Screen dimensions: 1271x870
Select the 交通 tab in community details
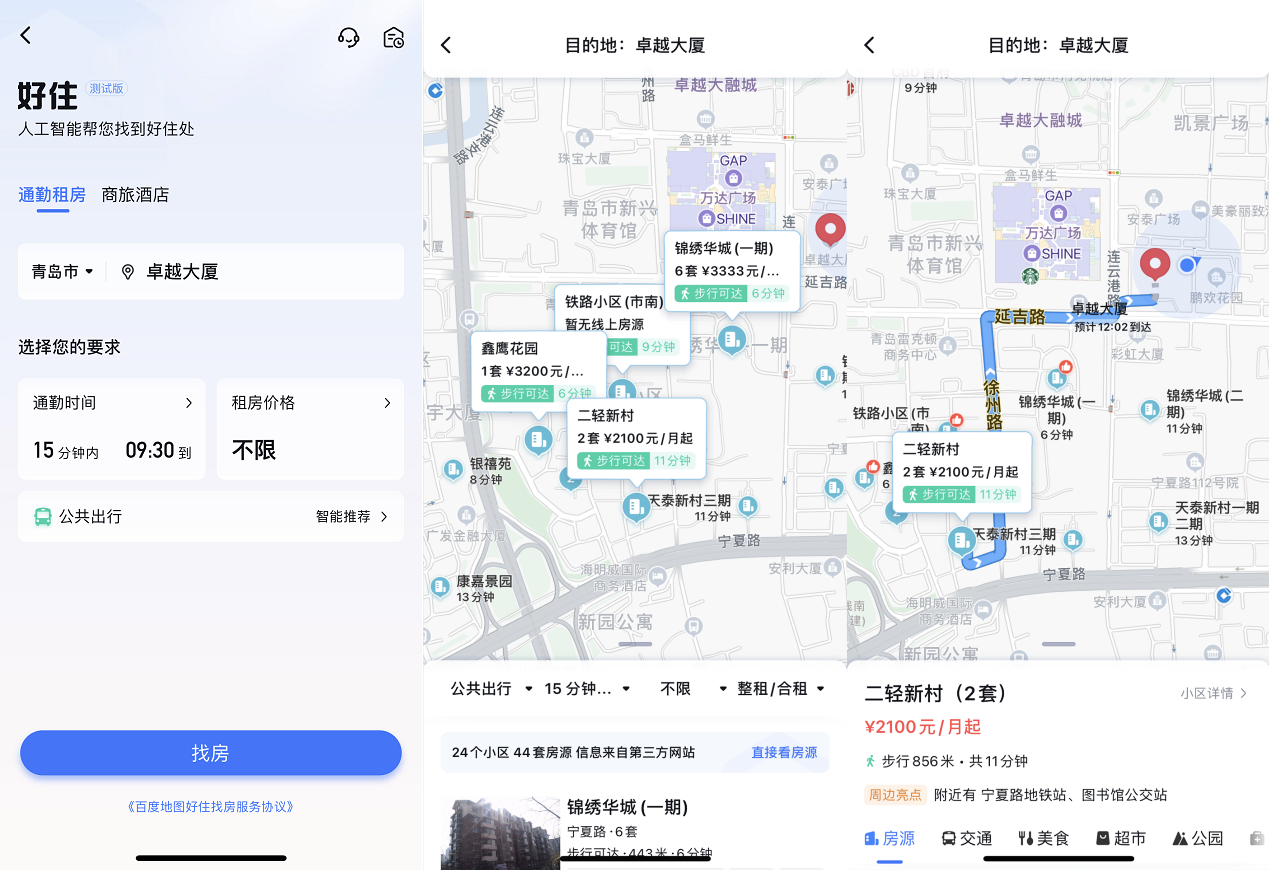966,838
